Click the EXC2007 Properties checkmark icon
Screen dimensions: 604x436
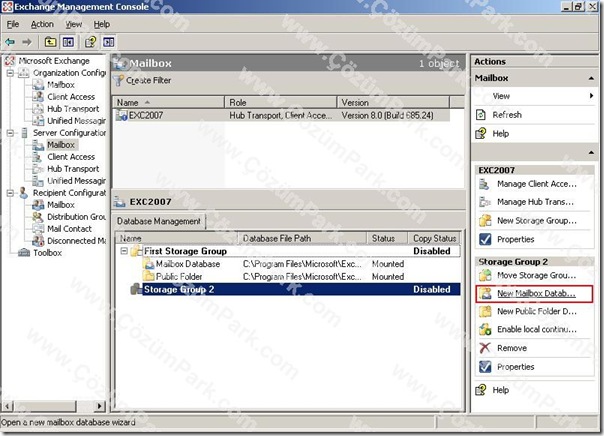[x=485, y=239]
